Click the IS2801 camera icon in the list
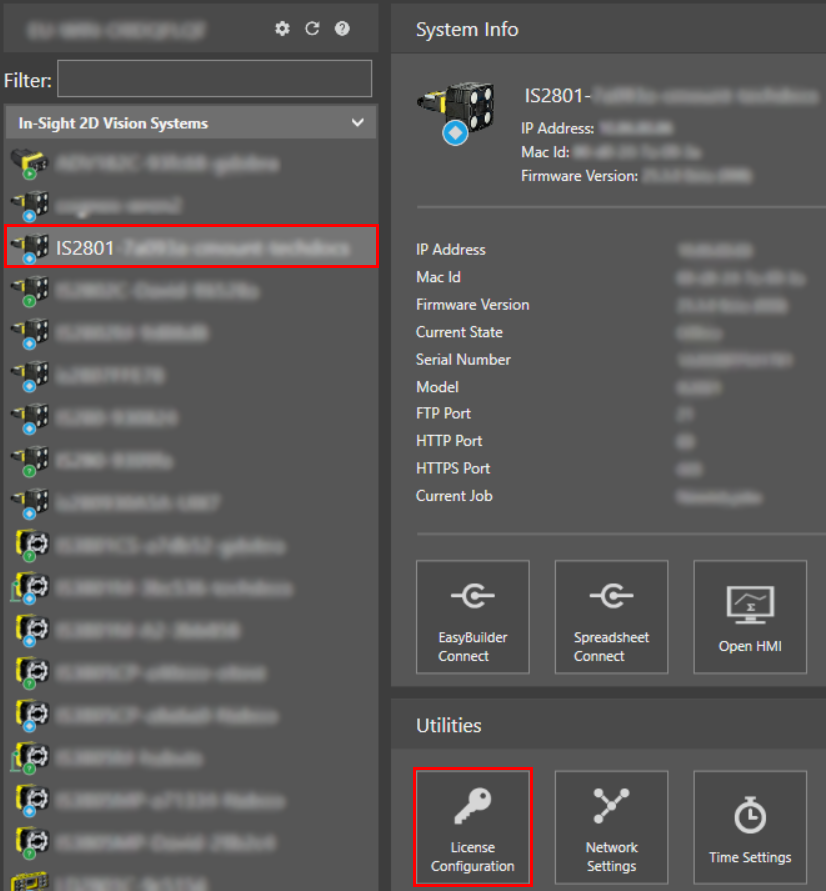Screen dimensions: 826x891 (29, 247)
